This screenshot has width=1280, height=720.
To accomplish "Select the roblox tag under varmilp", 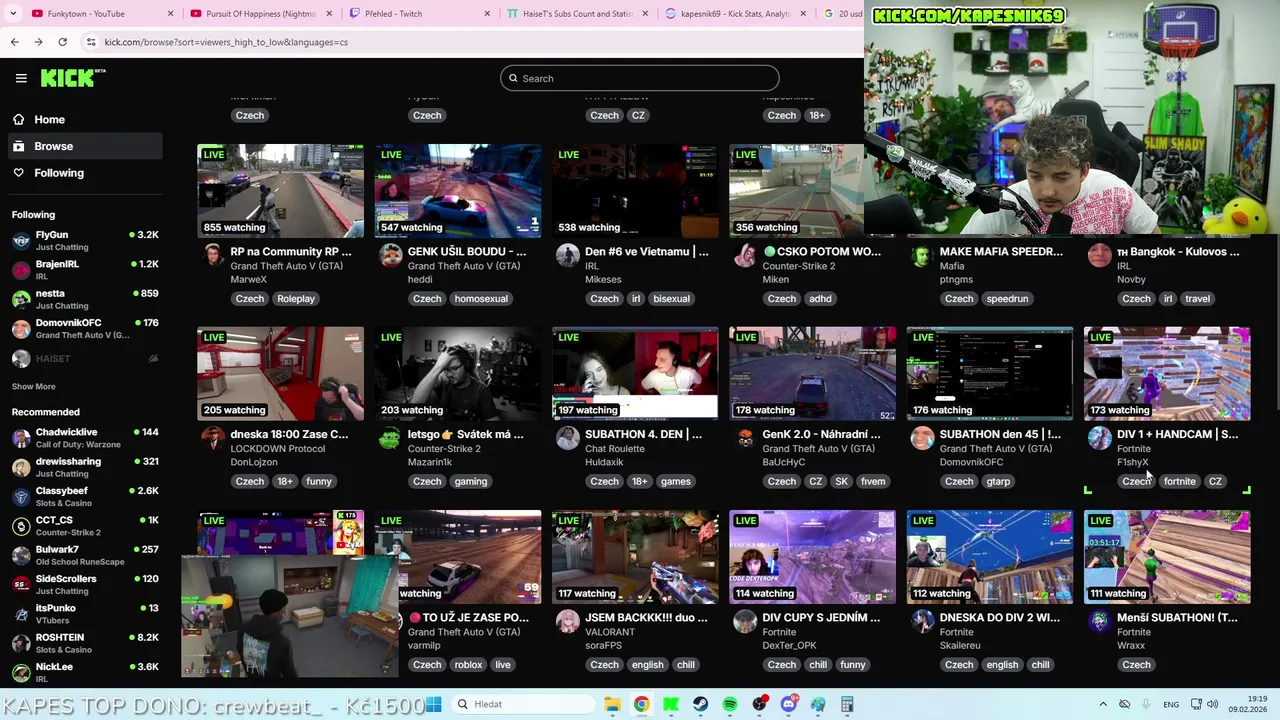I will [x=468, y=664].
